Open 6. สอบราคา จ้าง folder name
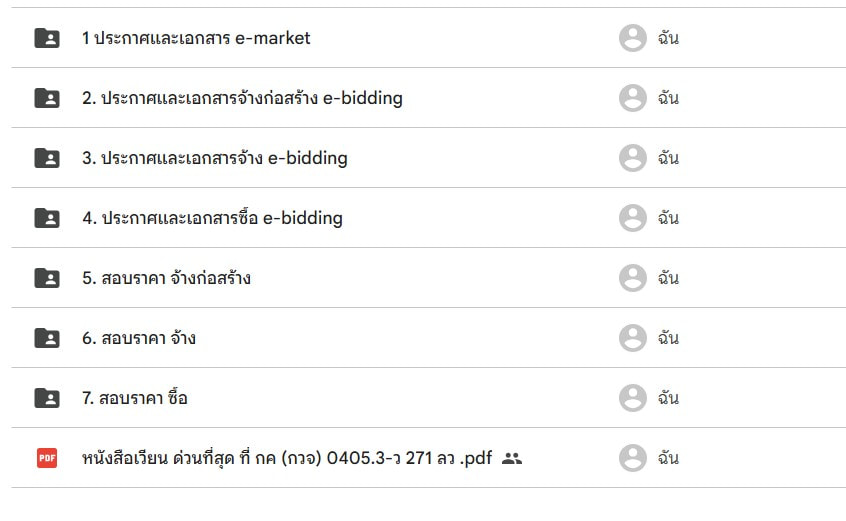 point(139,338)
